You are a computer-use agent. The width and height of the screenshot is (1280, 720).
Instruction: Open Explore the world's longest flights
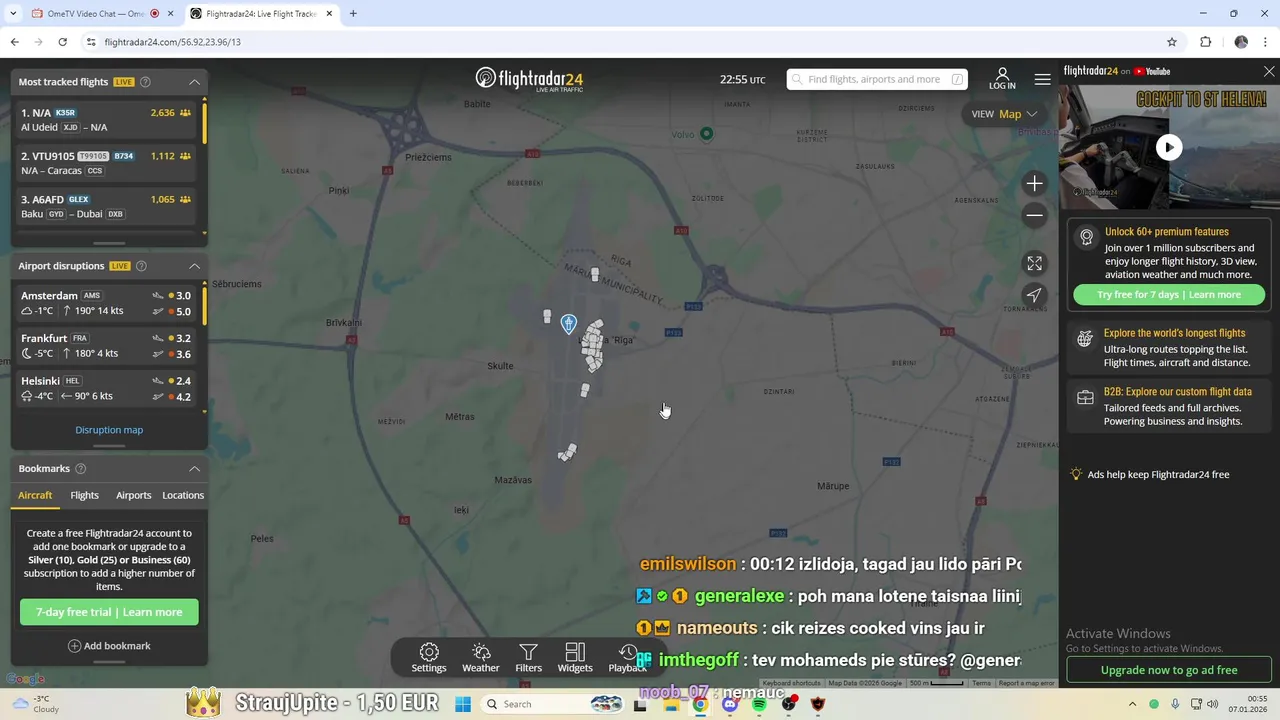(1169, 347)
